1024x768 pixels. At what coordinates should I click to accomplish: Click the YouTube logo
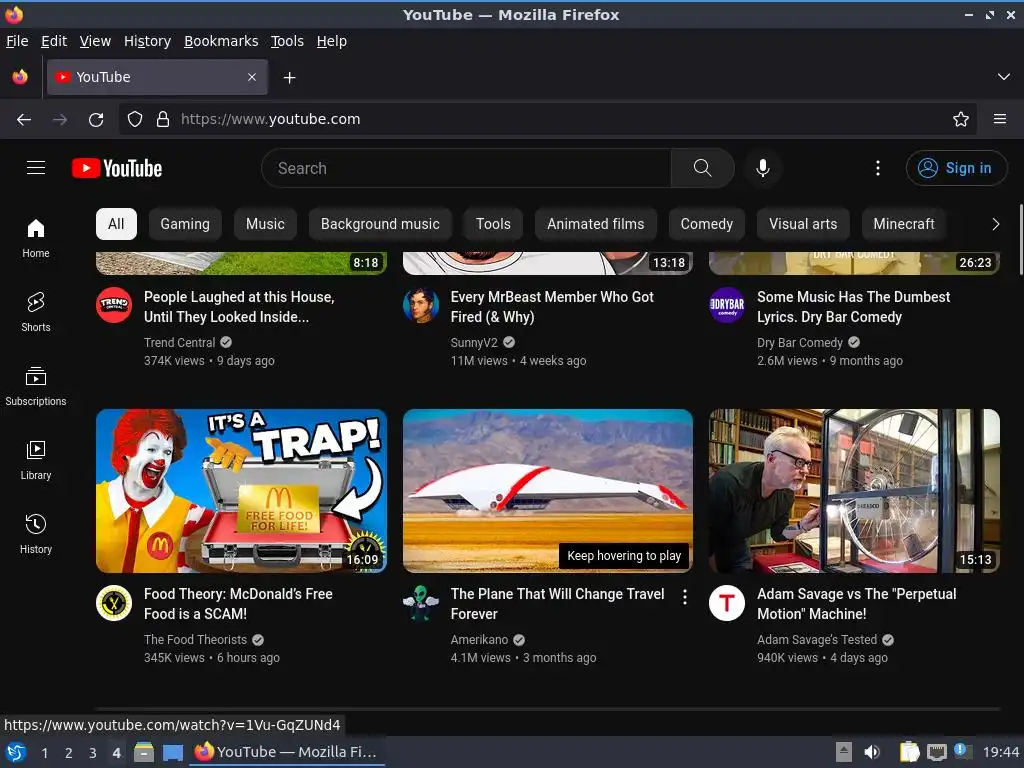click(117, 168)
